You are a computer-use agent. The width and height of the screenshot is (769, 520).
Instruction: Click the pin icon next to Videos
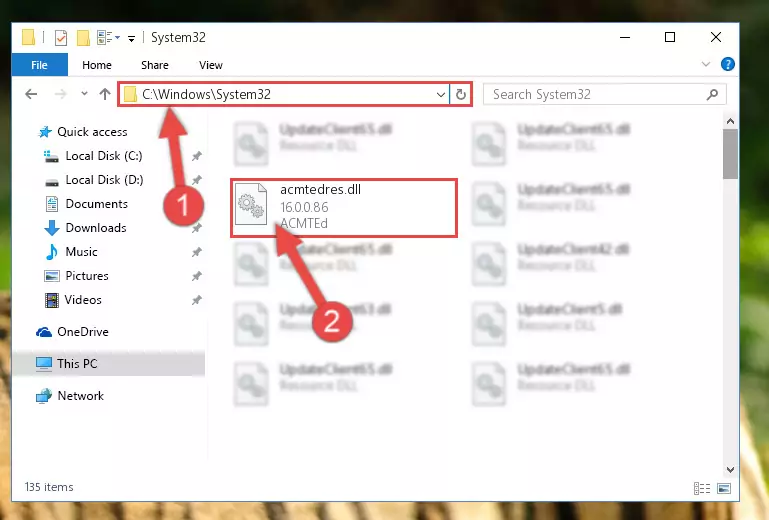(x=197, y=300)
